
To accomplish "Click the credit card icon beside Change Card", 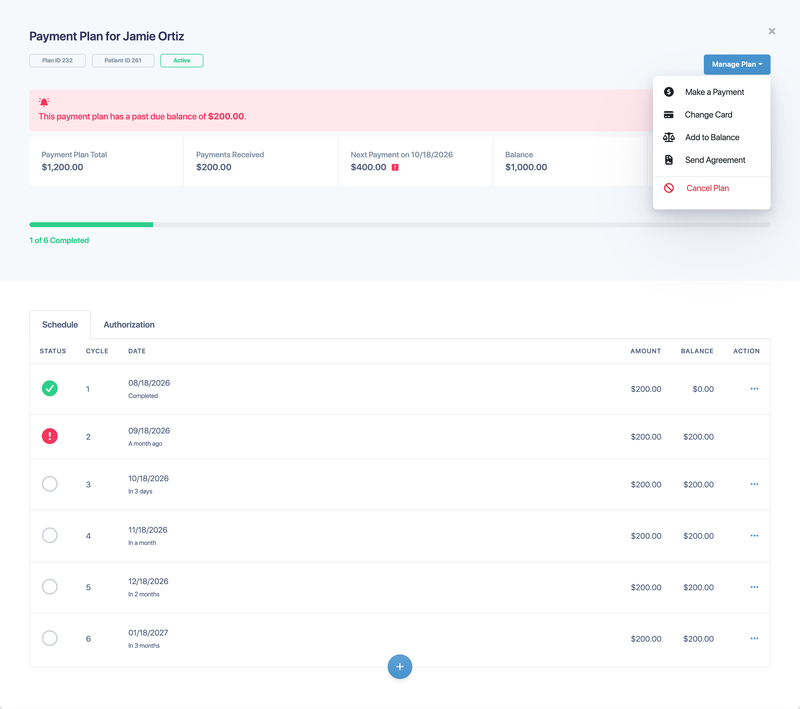I will click(x=668, y=115).
